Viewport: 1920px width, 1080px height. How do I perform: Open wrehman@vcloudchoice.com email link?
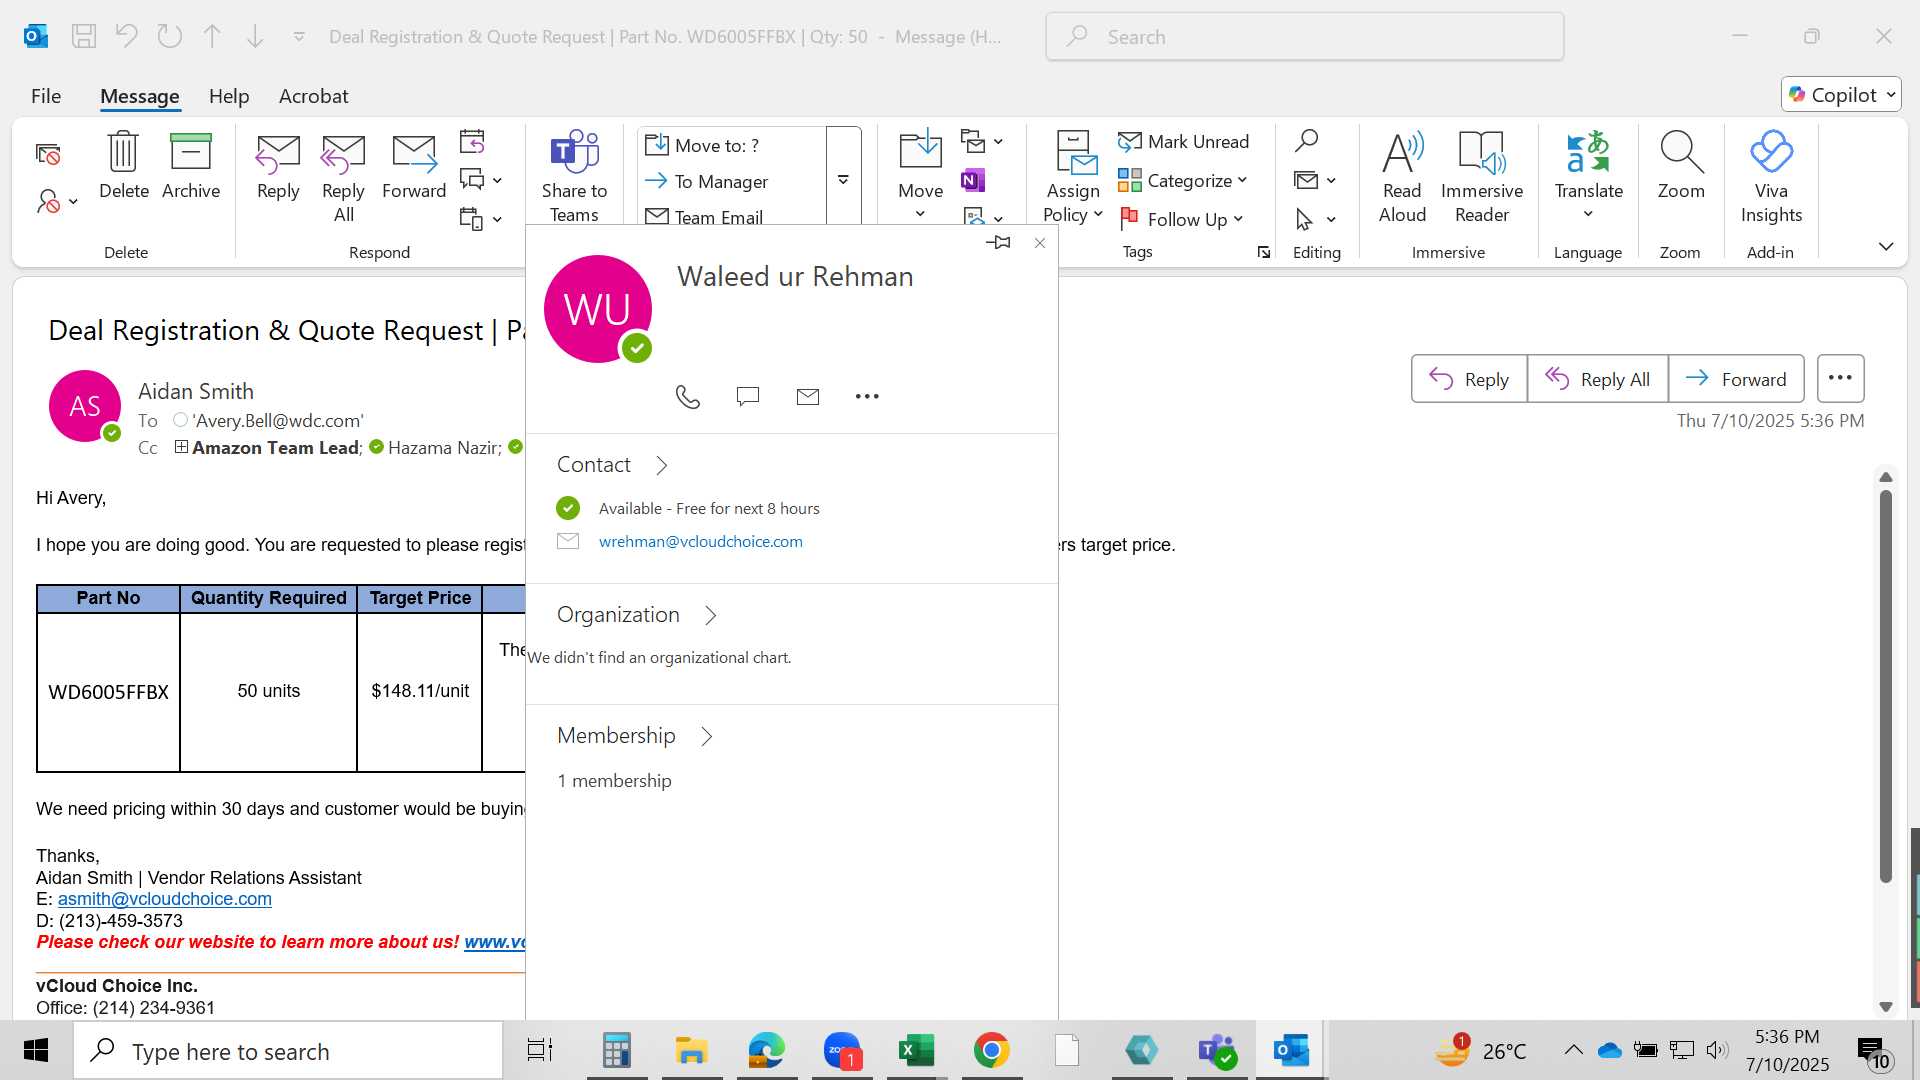coord(700,541)
